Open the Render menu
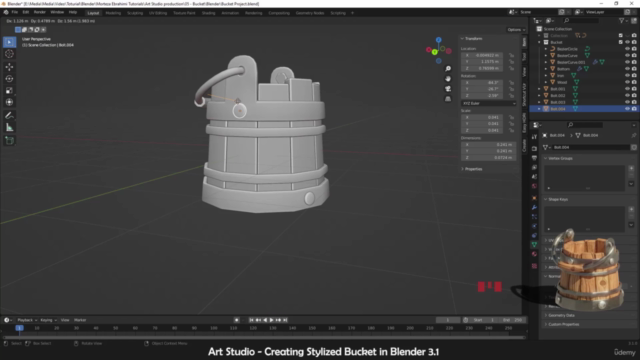The height and width of the screenshot is (360, 640). click(40, 12)
